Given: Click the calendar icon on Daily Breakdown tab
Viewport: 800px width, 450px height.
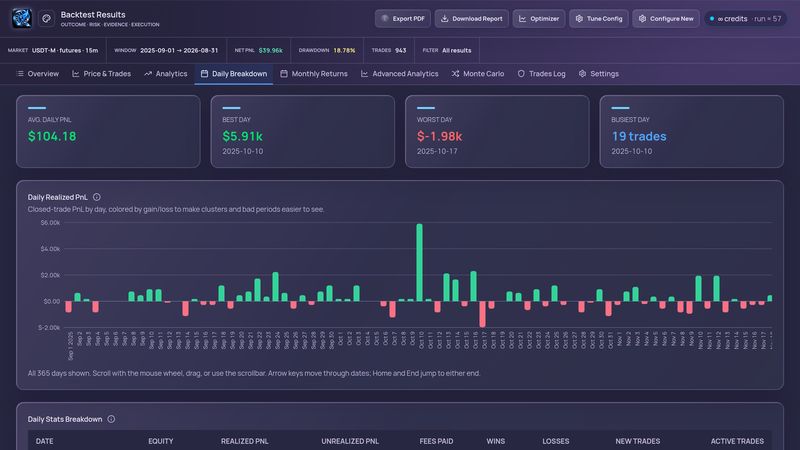Looking at the screenshot, I should (x=204, y=73).
